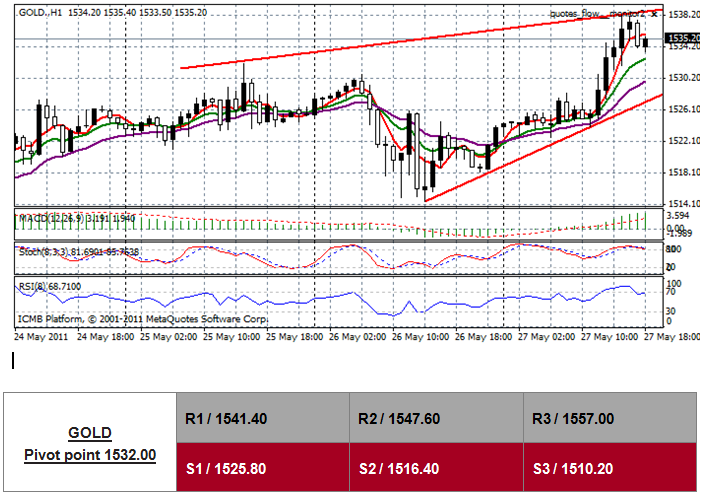Click the 24 May 18:00 time label
Viewport: 706px width, 498px height.
point(105,337)
